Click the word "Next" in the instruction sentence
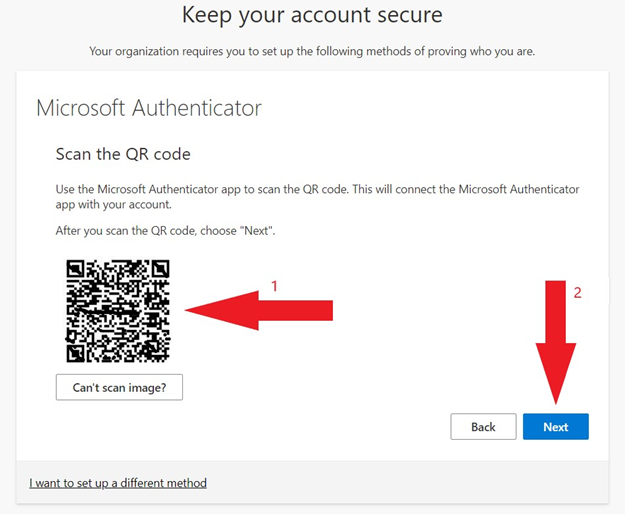625x514 pixels. point(256,231)
